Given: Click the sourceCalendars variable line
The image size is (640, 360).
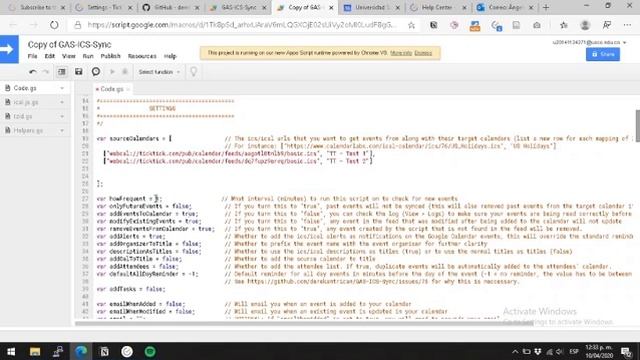Looking at the screenshot, I should (x=134, y=139).
